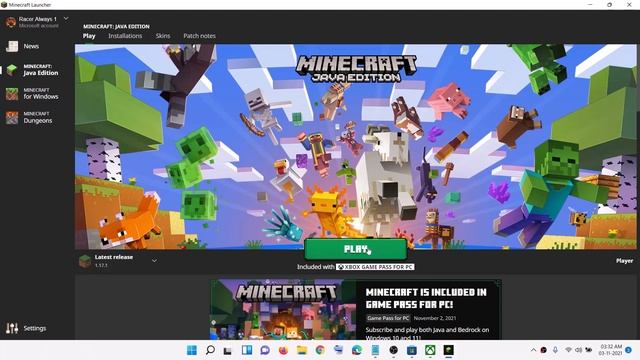Click the Racer Always 1 account avatar
Image resolution: width=640 pixels, height=360 pixels.
coord(11,22)
